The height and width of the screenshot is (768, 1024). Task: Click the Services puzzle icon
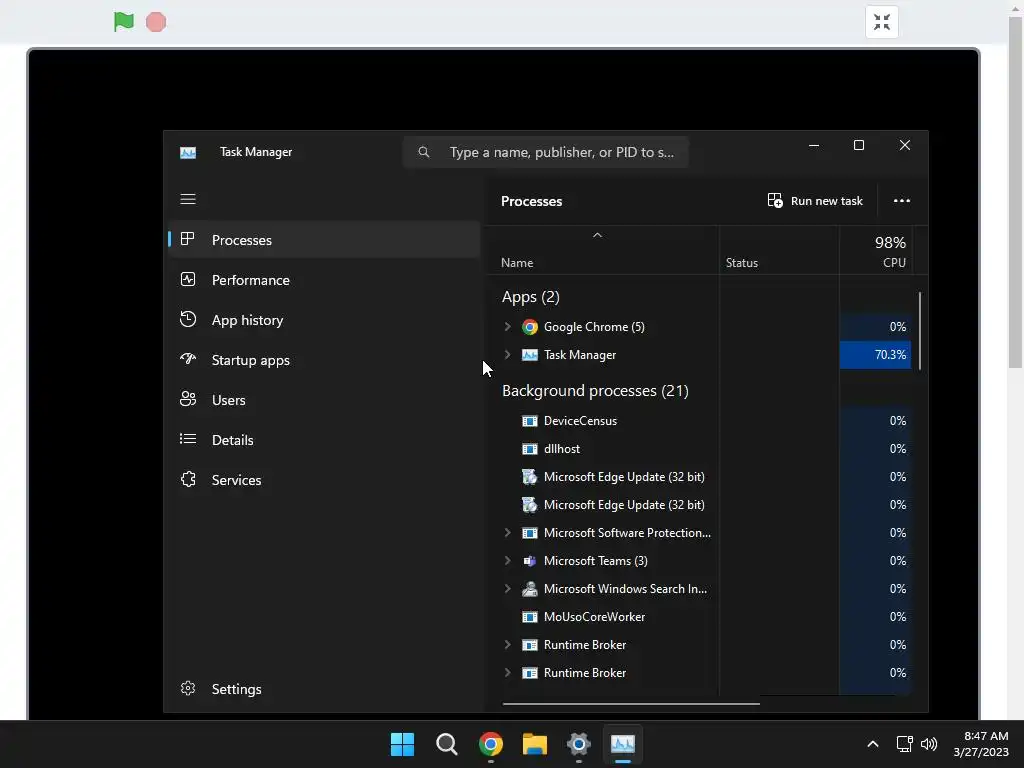pyautogui.click(x=187, y=479)
